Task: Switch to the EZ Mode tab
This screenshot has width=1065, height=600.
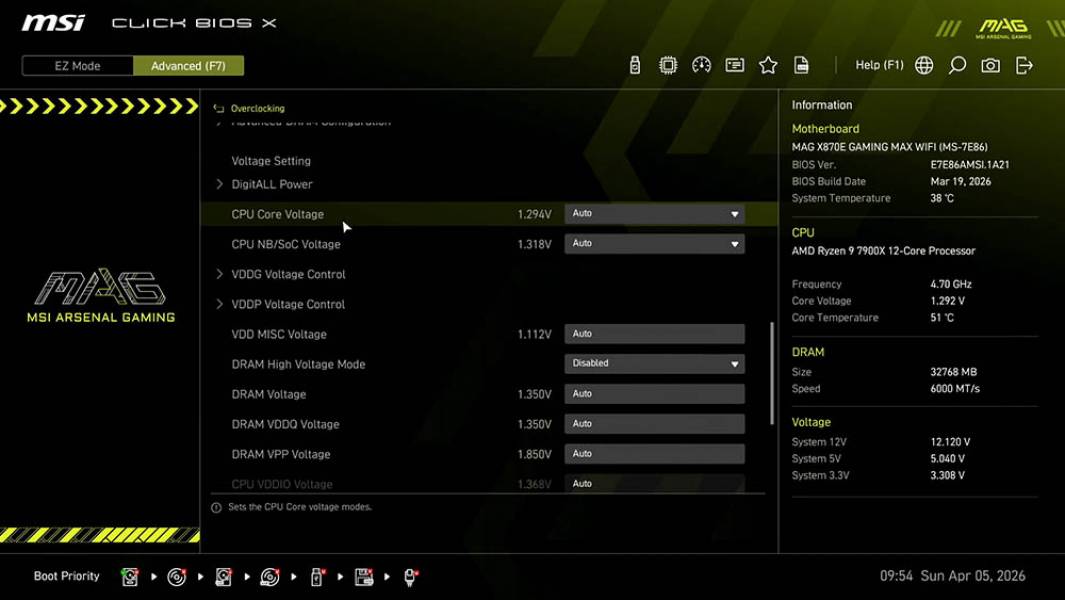Action: click(x=76, y=65)
